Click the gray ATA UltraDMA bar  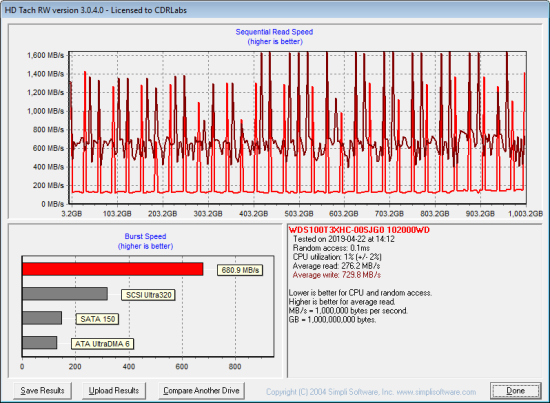40,343
